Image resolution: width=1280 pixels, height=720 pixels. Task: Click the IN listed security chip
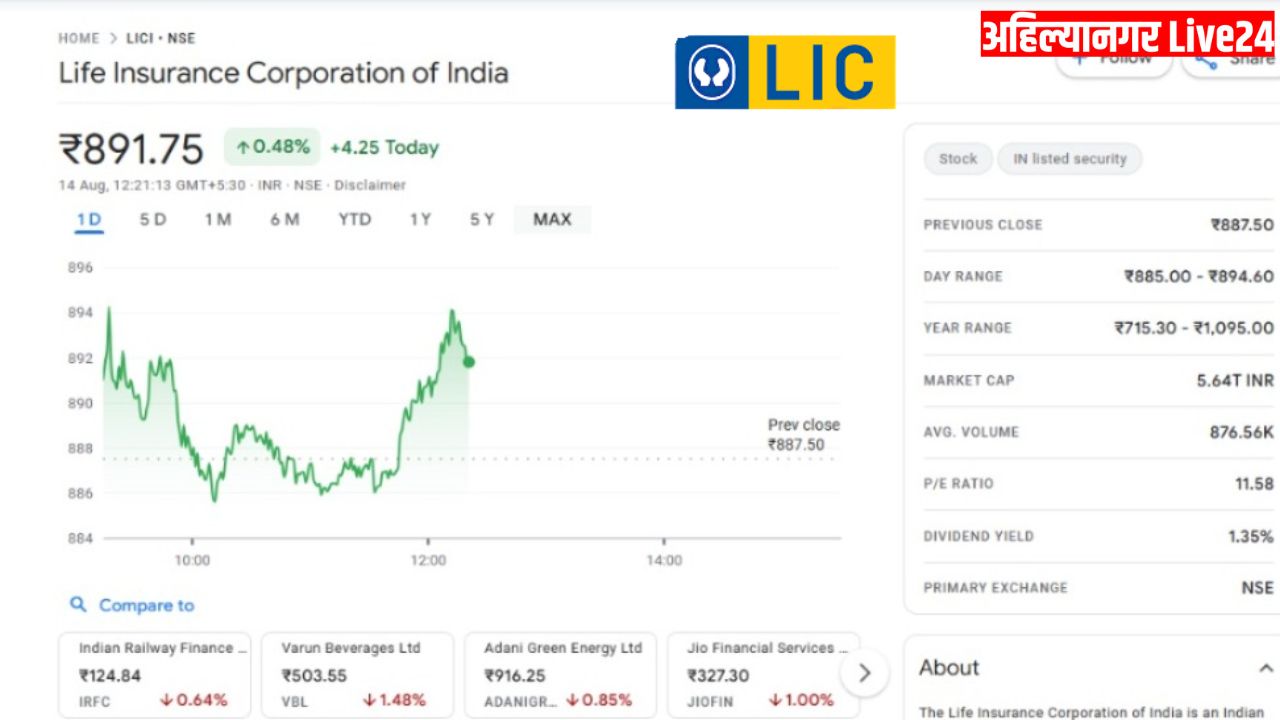[1070, 159]
